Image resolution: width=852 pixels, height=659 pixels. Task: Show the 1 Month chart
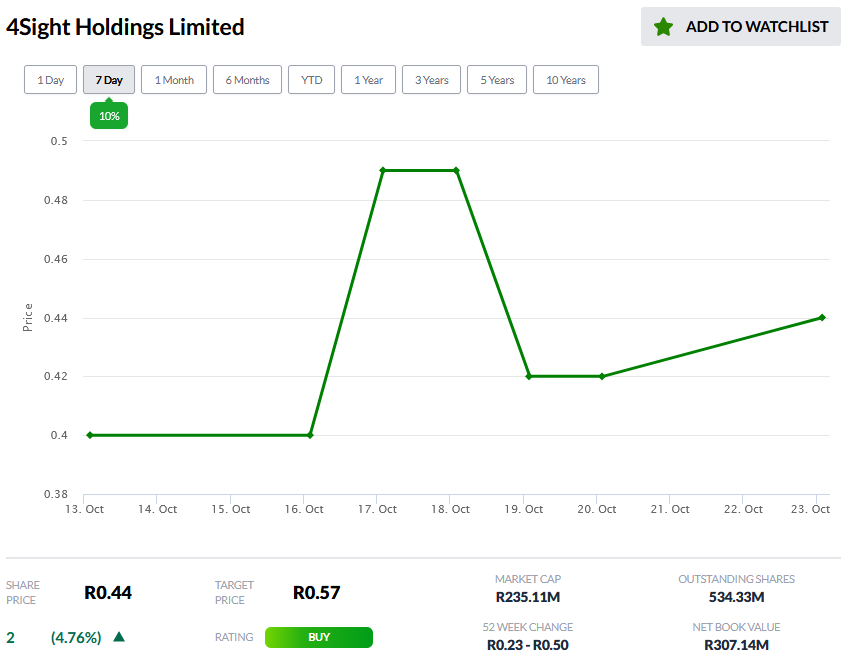174,80
